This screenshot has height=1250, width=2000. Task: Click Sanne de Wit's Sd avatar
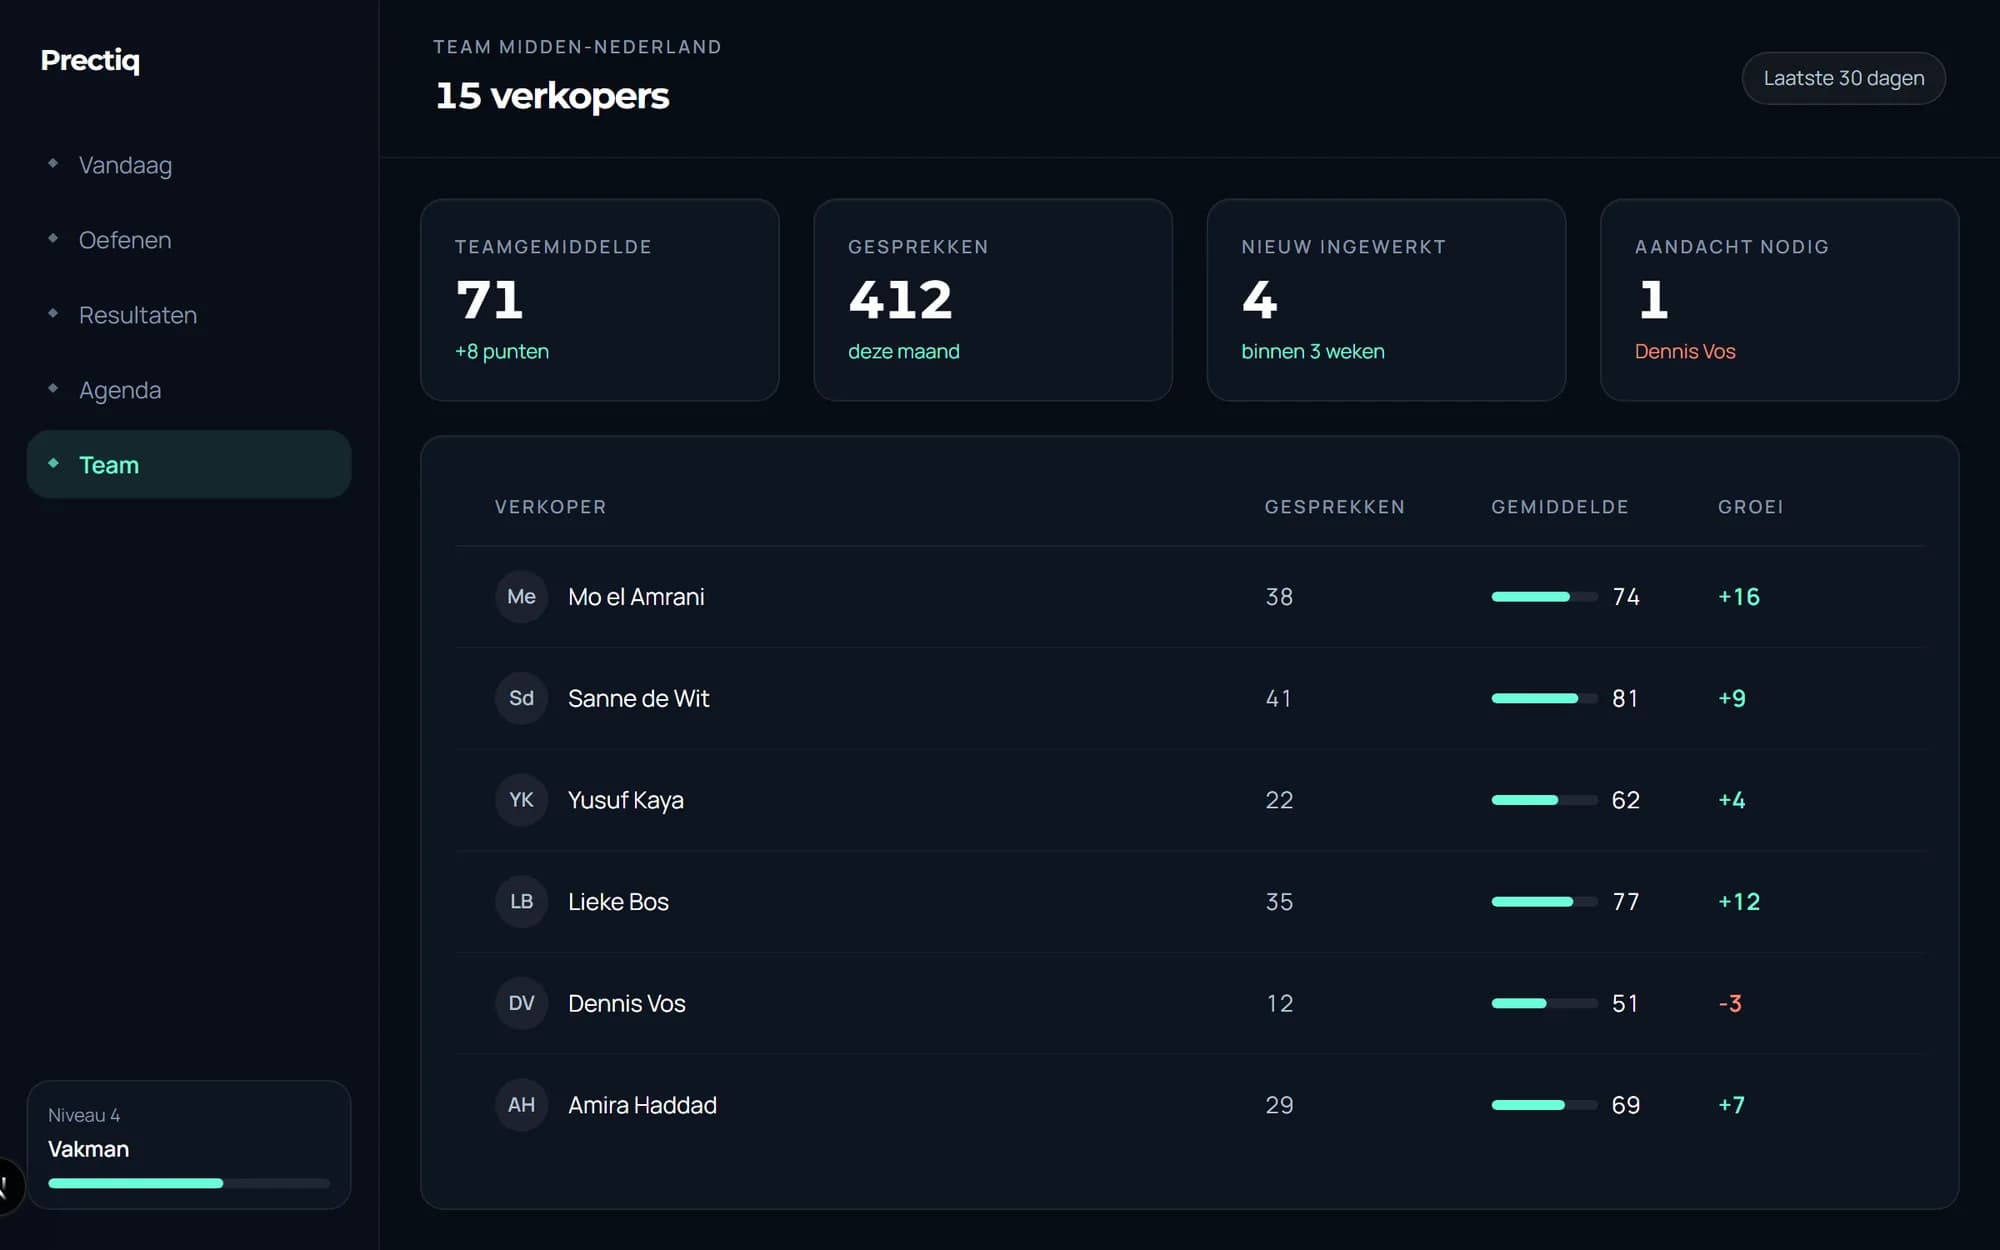tap(521, 698)
